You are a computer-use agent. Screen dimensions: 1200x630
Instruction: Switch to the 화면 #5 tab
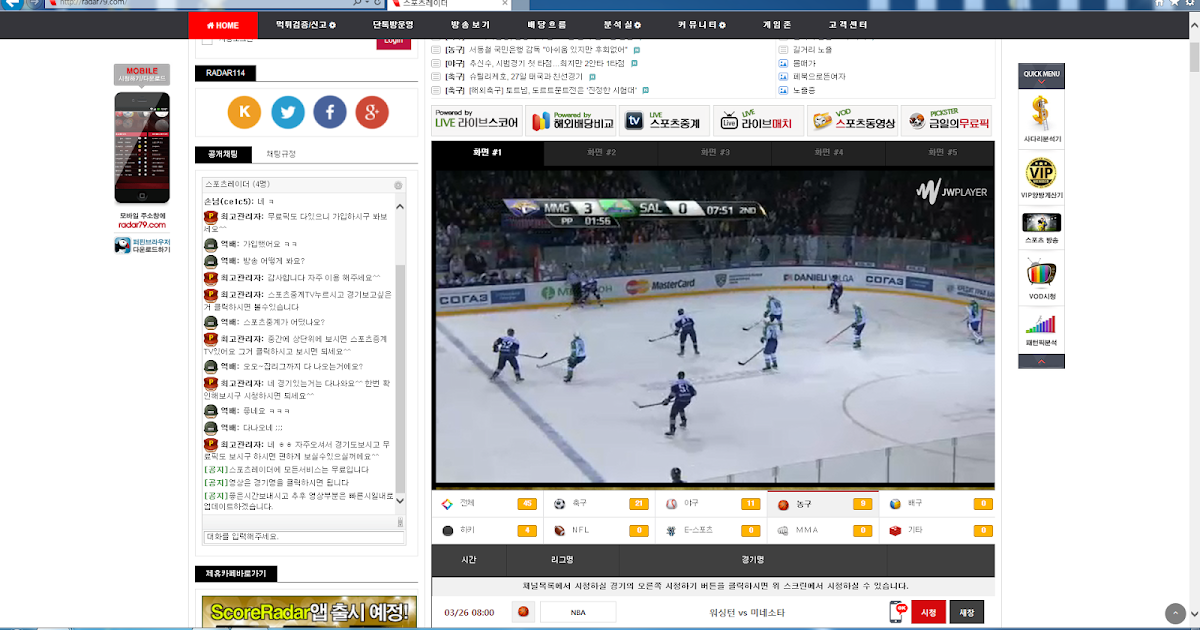tap(942, 153)
